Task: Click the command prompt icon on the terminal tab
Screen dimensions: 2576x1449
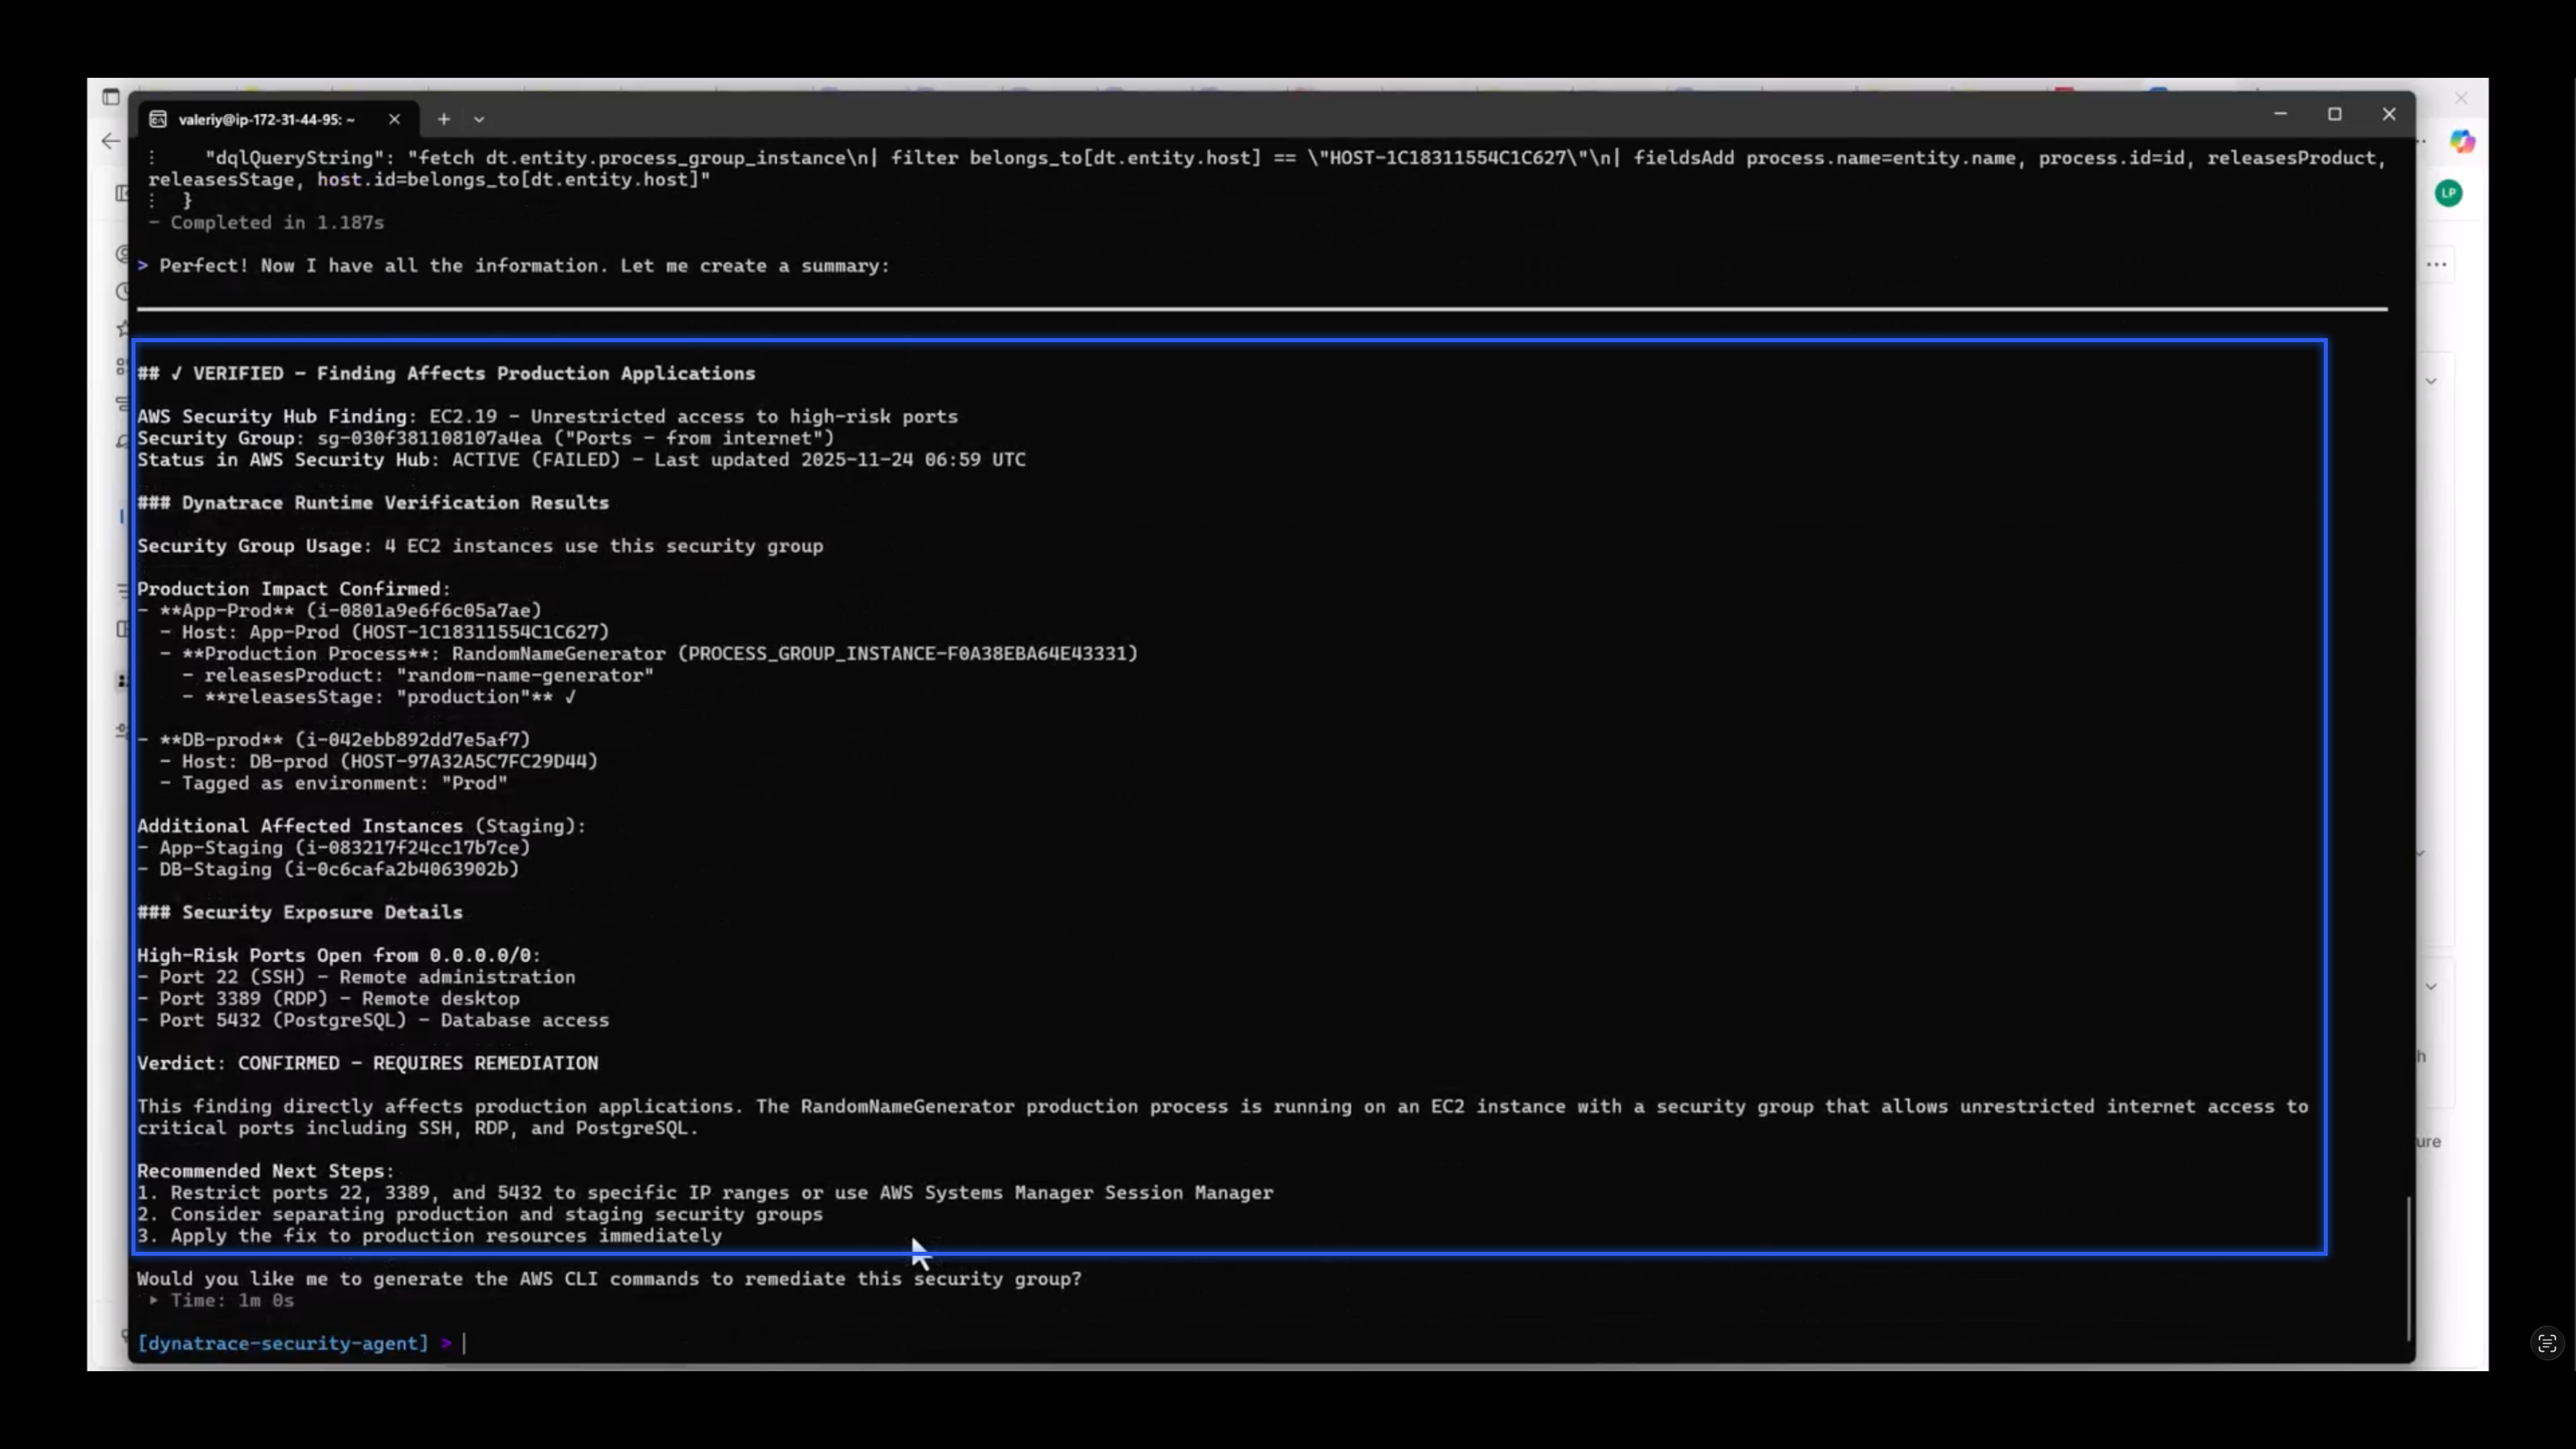Action: [158, 119]
